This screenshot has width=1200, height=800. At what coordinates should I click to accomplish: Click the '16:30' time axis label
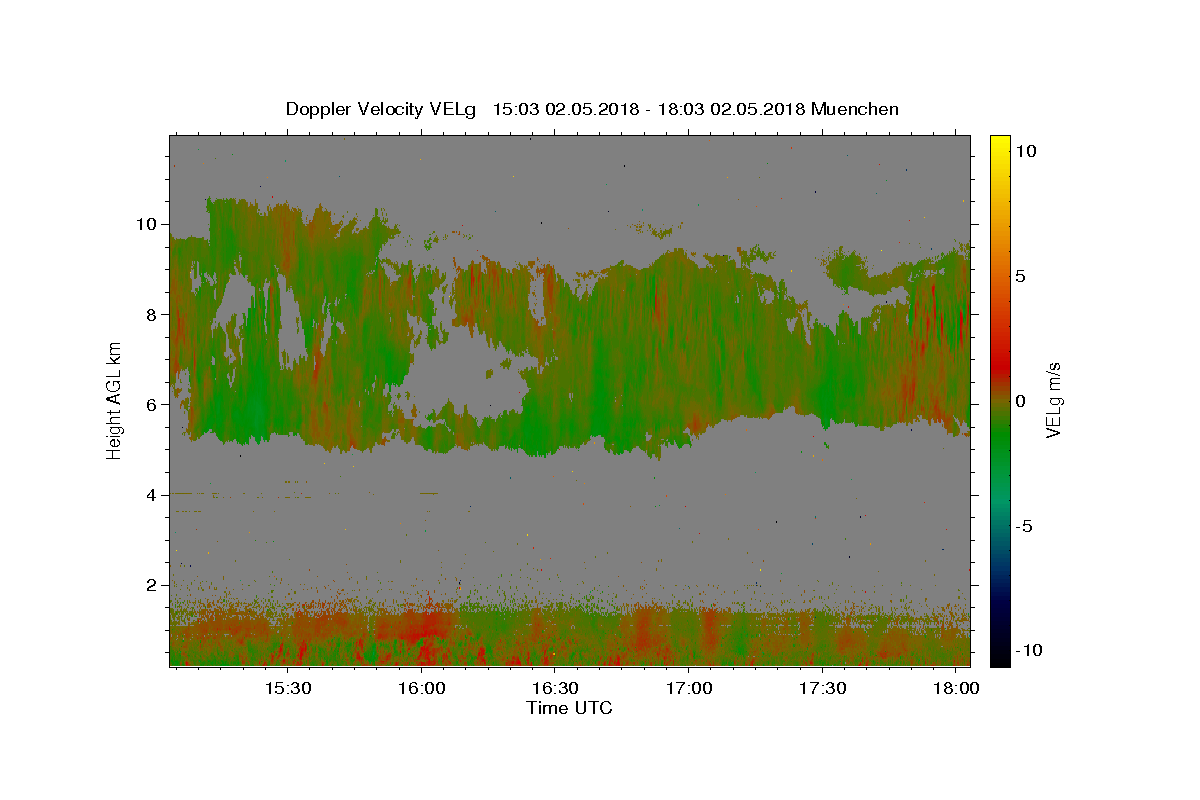(x=555, y=689)
